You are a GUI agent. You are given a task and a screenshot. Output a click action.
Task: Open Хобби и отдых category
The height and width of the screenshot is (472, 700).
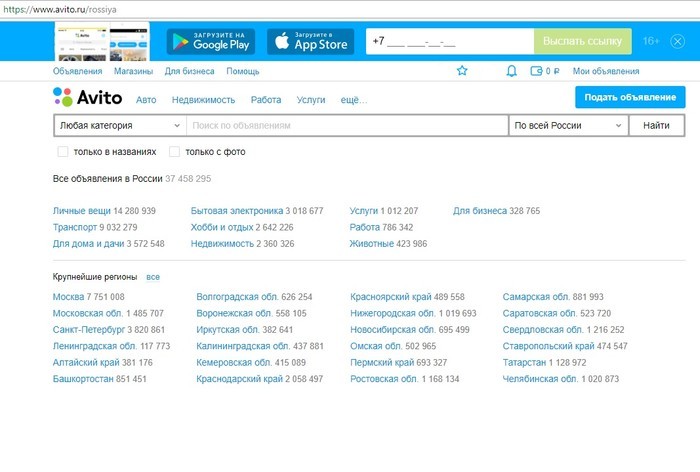pyautogui.click(x=222, y=227)
